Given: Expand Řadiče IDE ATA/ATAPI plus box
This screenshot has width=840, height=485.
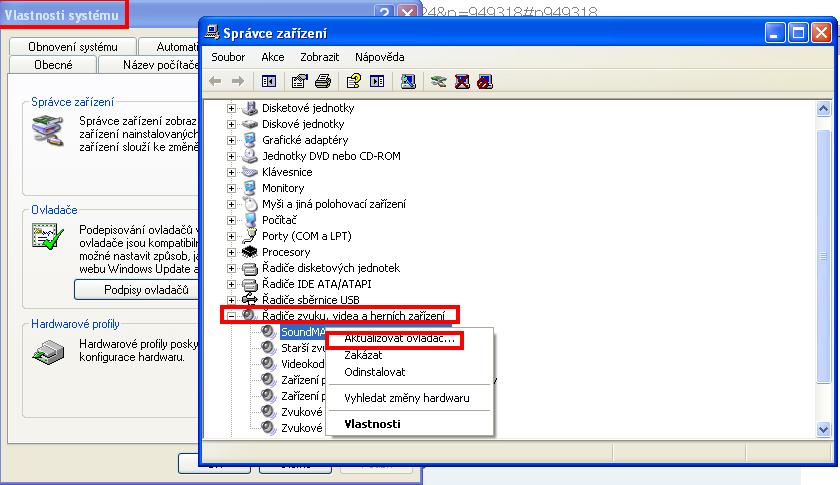Looking at the screenshot, I should [231, 284].
